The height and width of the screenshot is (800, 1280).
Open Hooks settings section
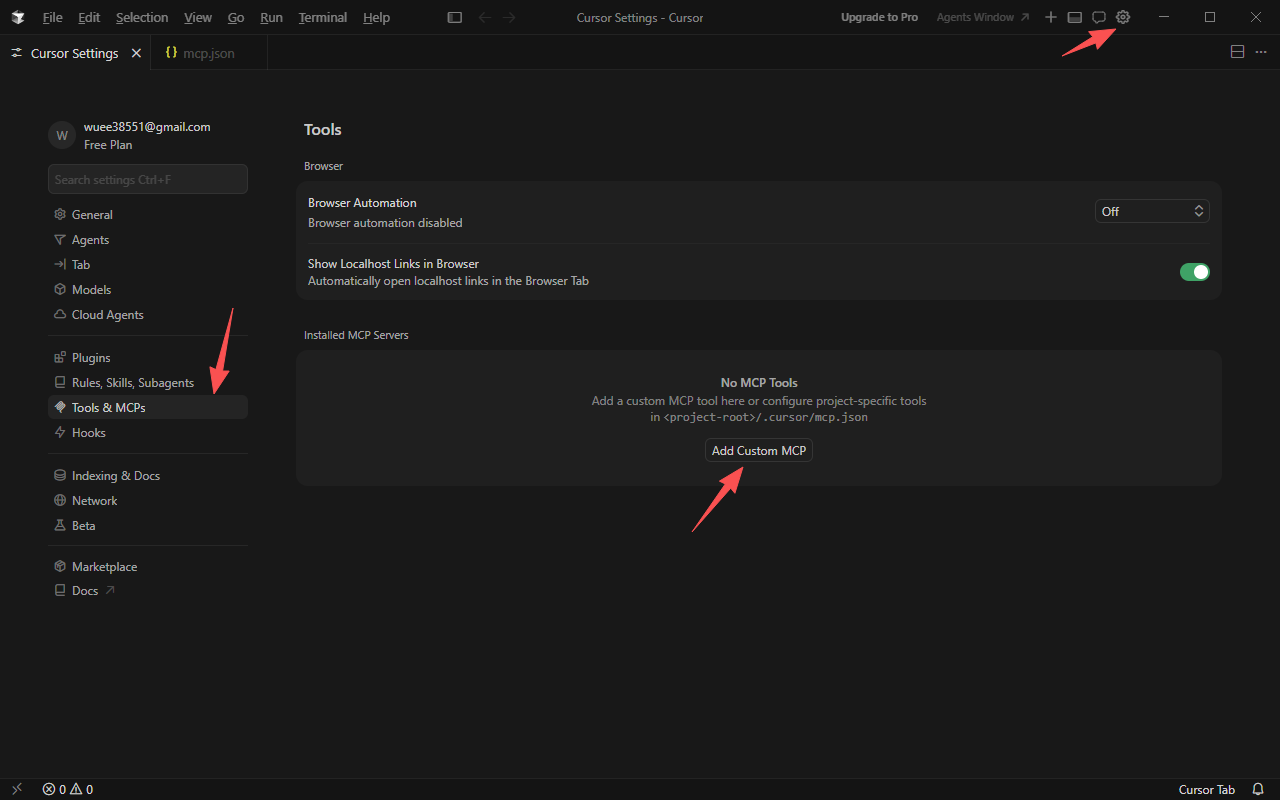point(148,433)
